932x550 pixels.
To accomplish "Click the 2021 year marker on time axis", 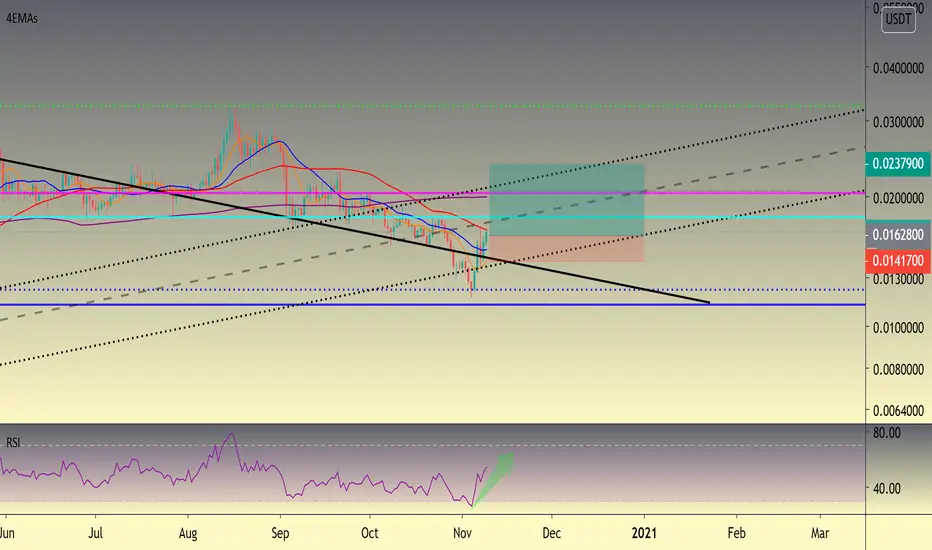I will [x=644, y=533].
